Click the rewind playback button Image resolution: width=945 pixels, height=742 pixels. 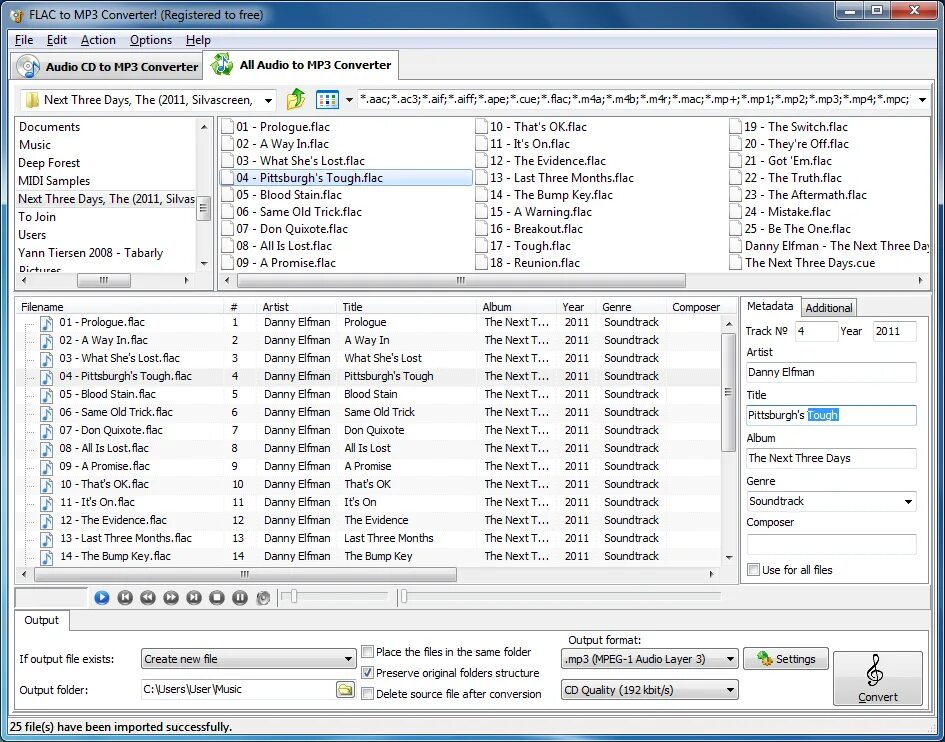point(148,597)
